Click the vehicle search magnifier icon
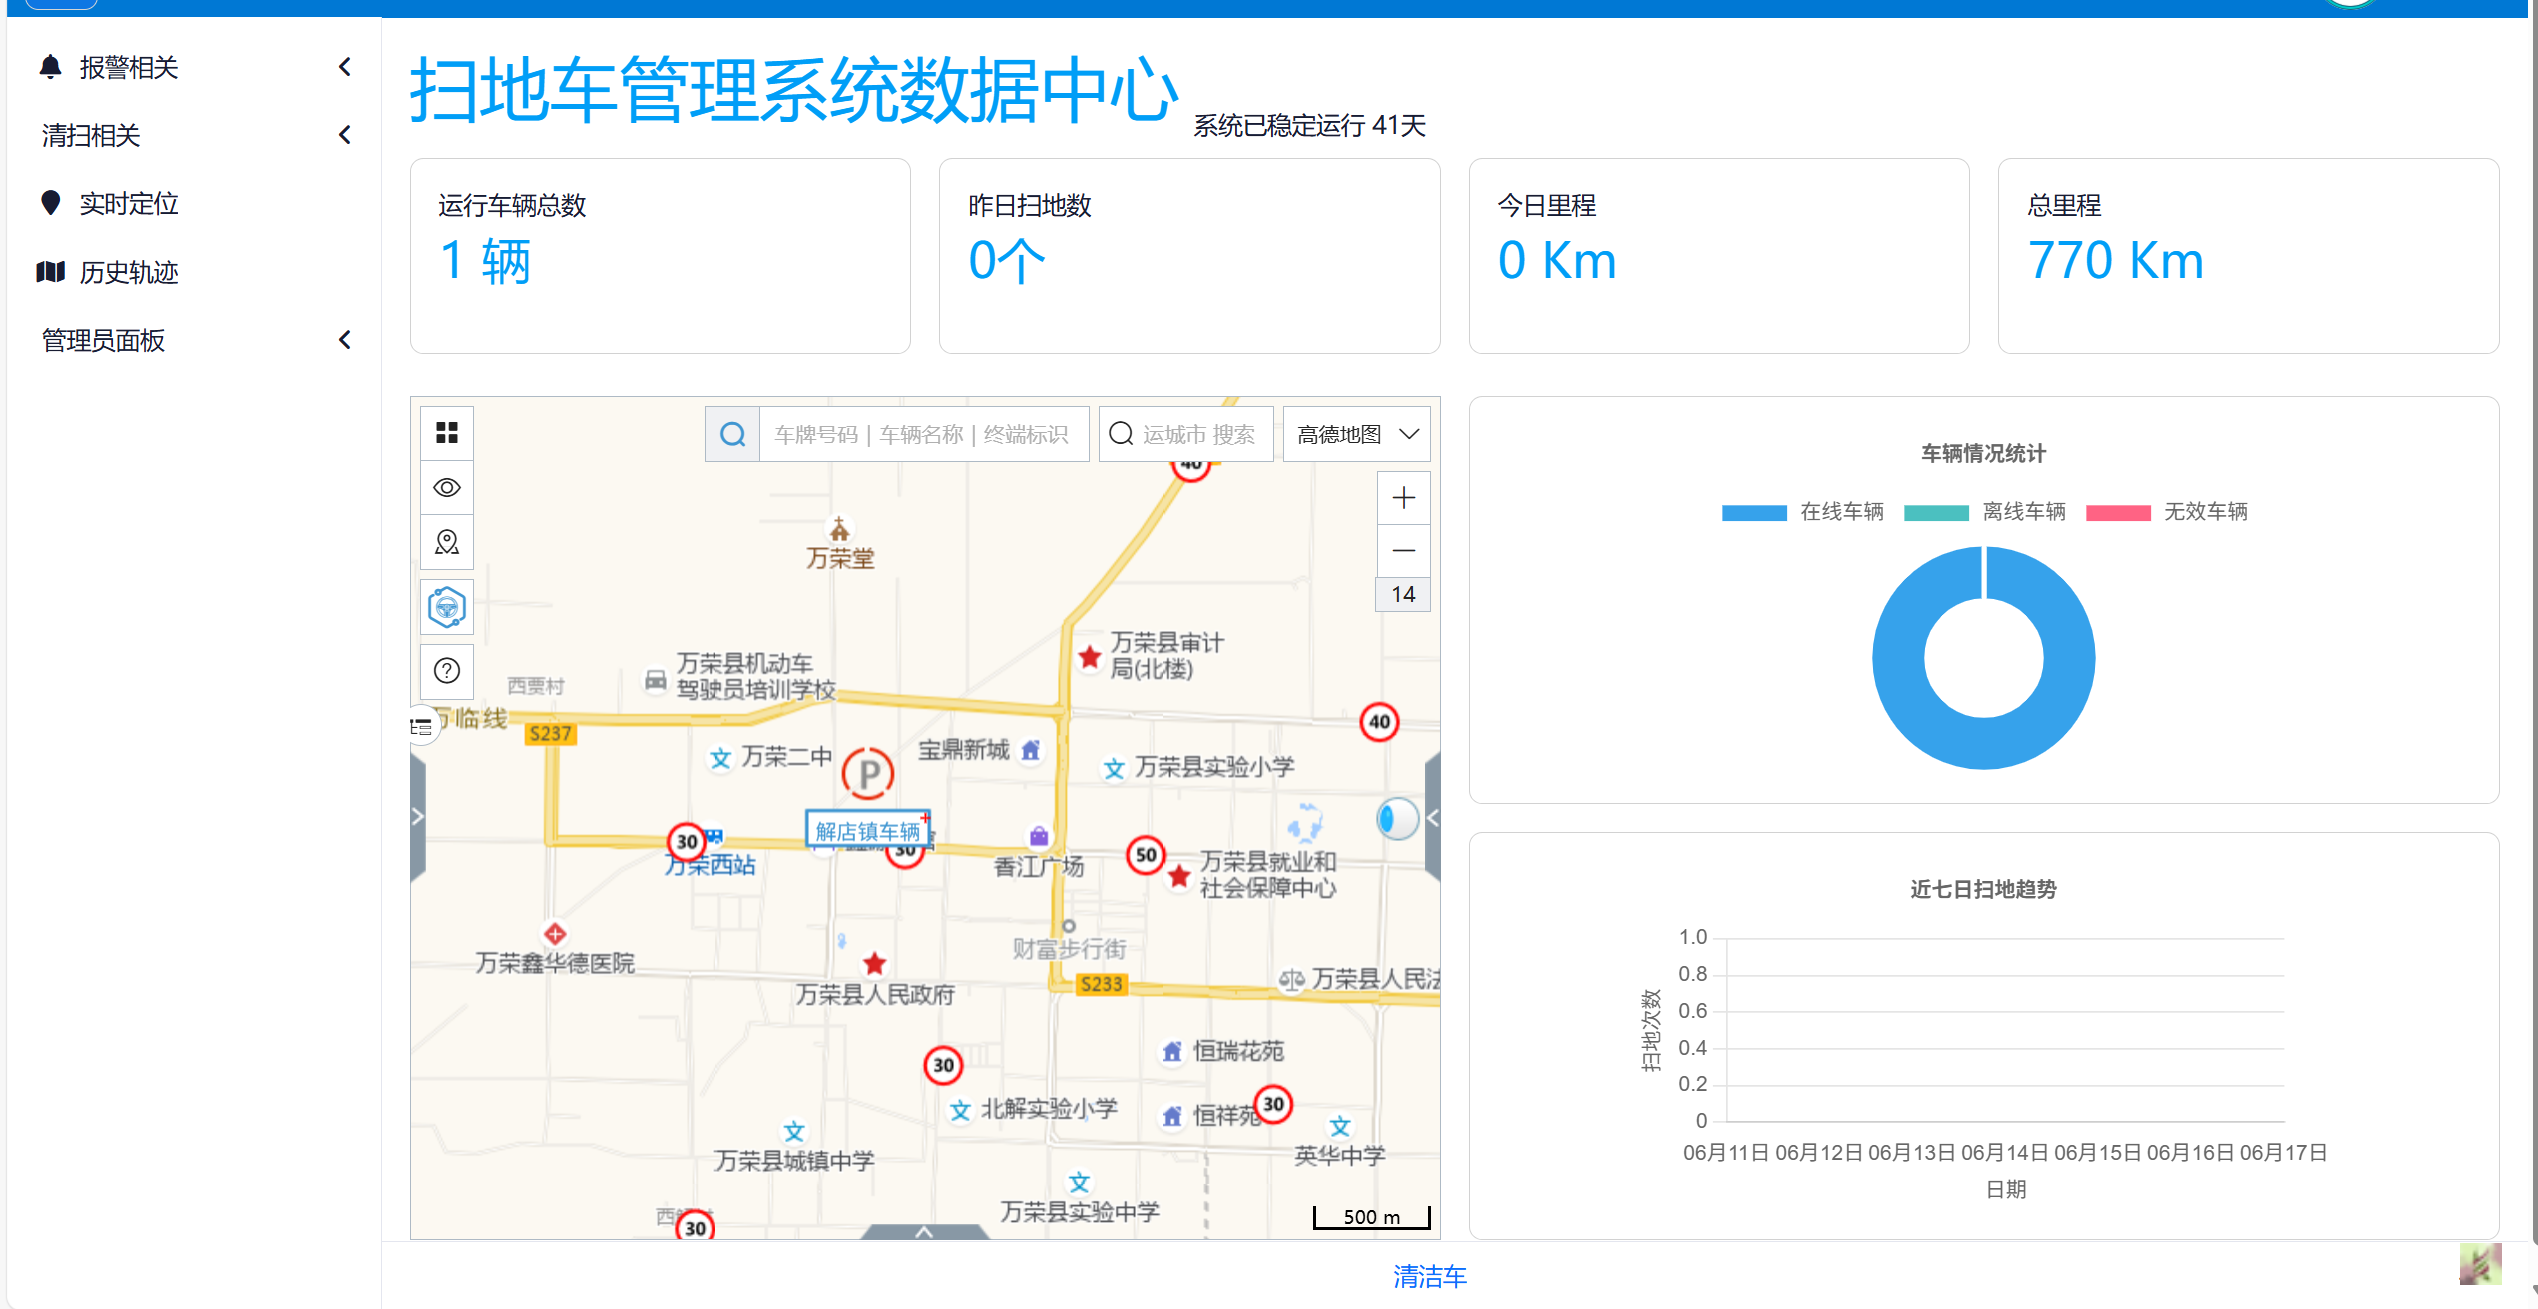The image size is (2538, 1309). tap(732, 434)
